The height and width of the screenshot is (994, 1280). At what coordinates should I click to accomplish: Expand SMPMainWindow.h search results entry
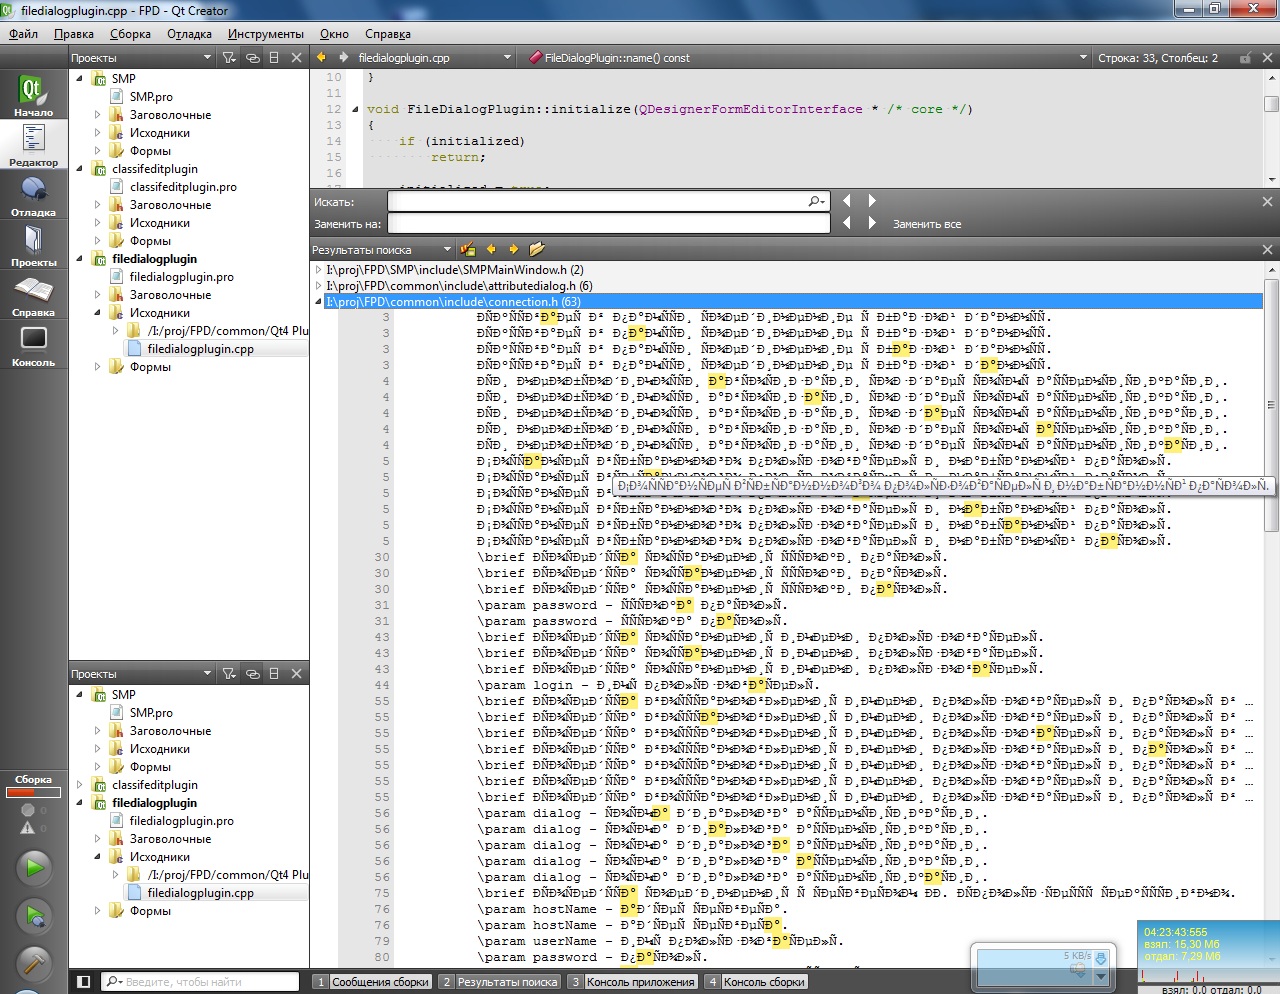coord(319,270)
